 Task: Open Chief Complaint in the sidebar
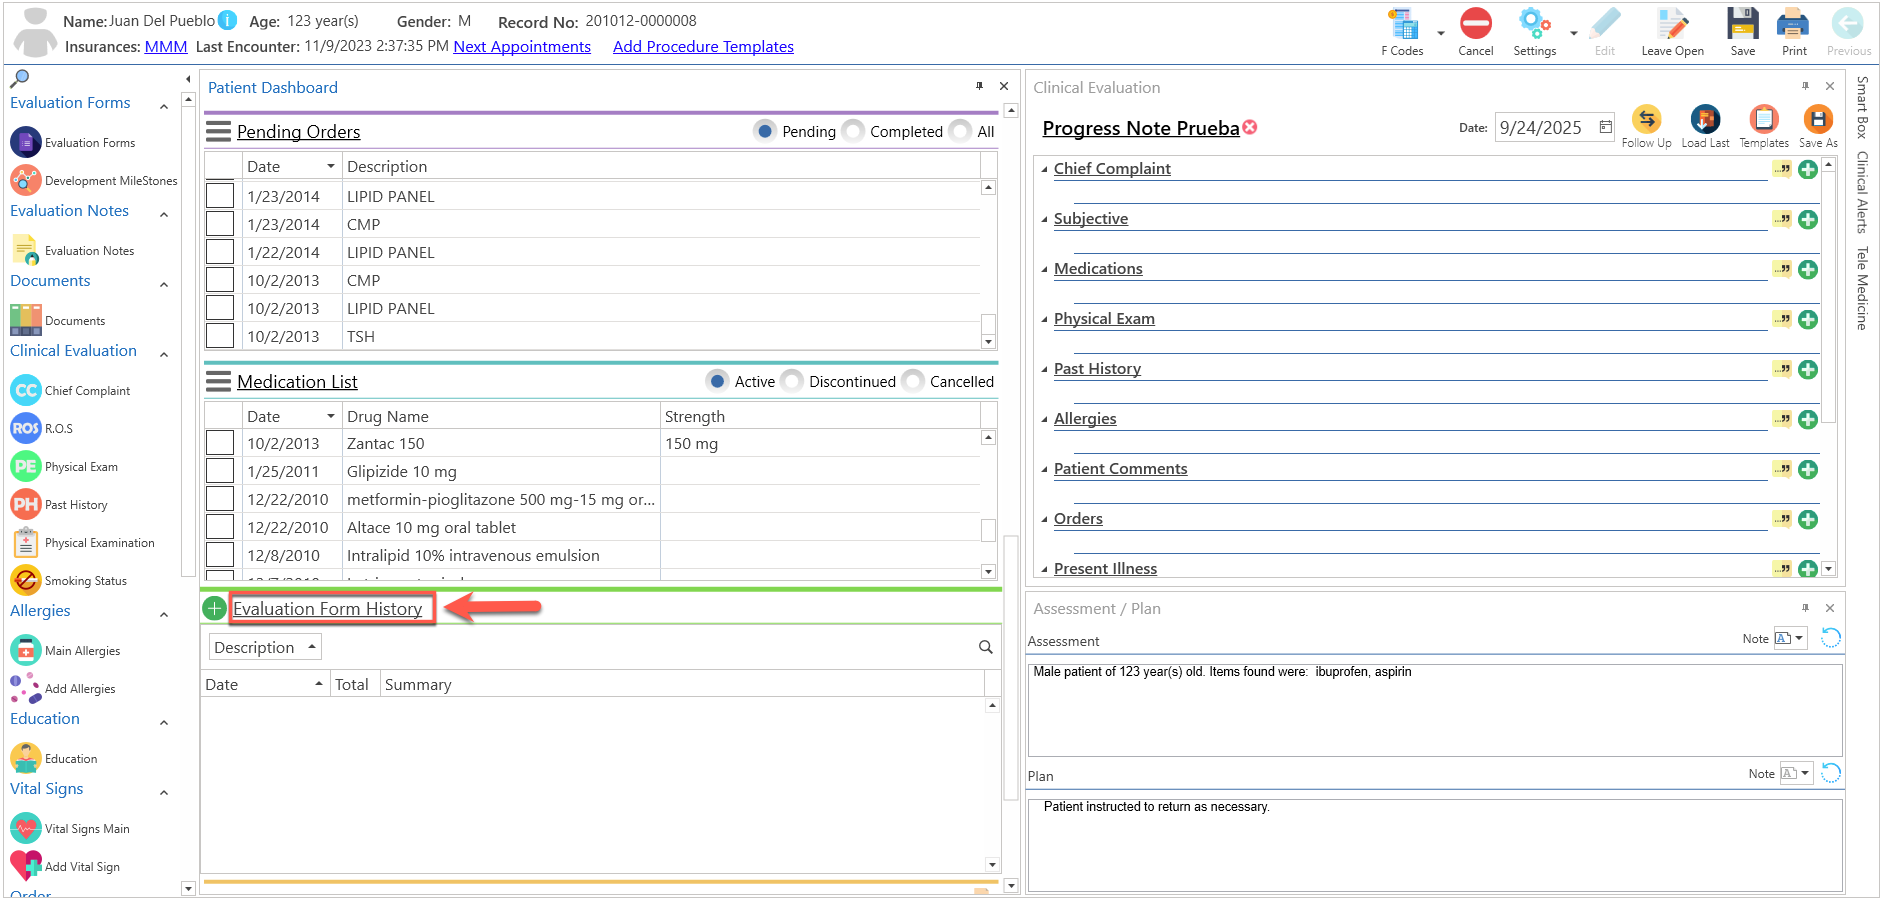70,391
